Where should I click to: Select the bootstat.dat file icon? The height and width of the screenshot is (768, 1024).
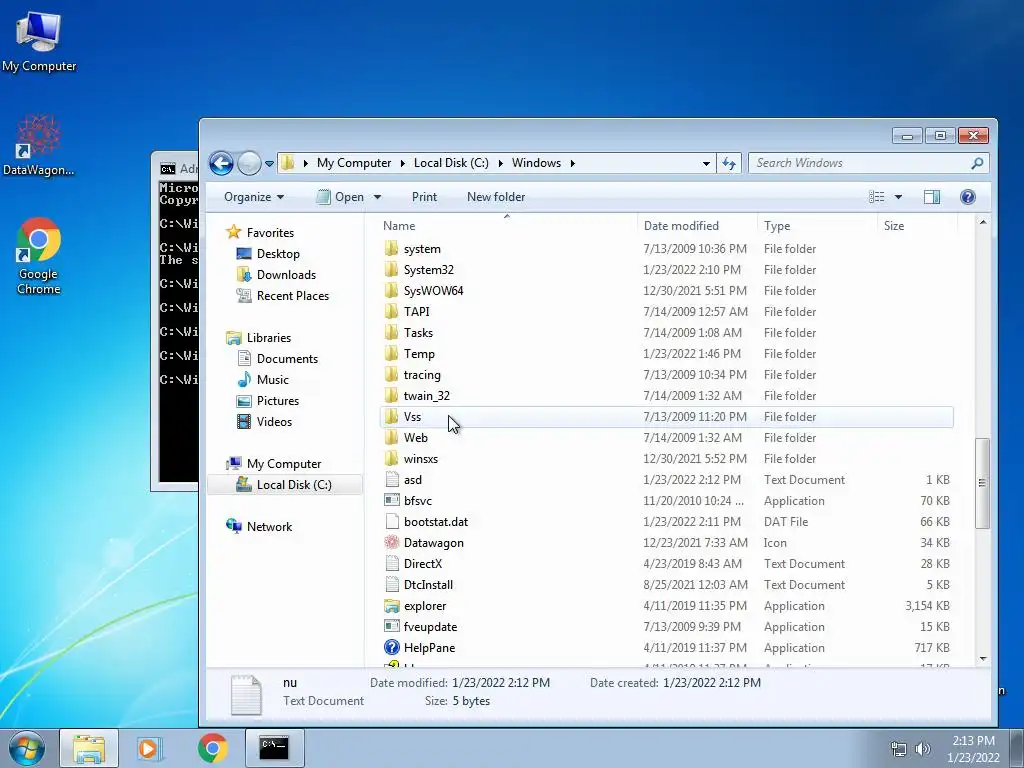(392, 522)
